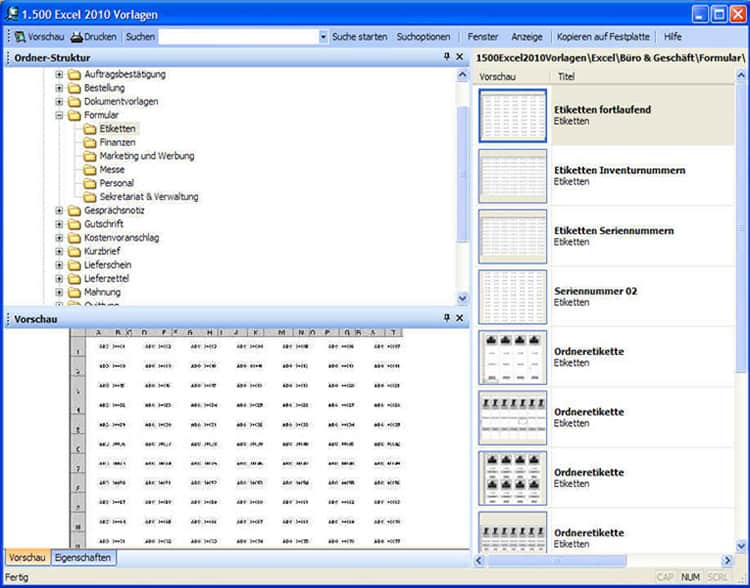750x588 pixels.
Task: Expand the Gesprächsnotiz folder
Action: (59, 211)
